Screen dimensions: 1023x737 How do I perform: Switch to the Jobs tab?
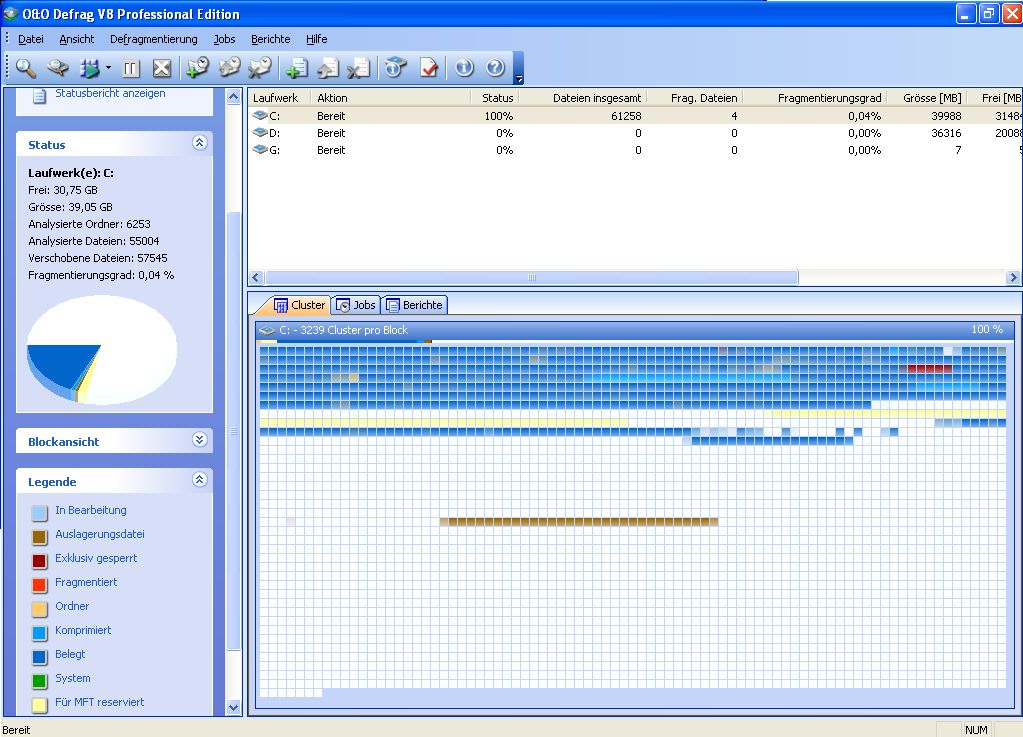tap(355, 305)
